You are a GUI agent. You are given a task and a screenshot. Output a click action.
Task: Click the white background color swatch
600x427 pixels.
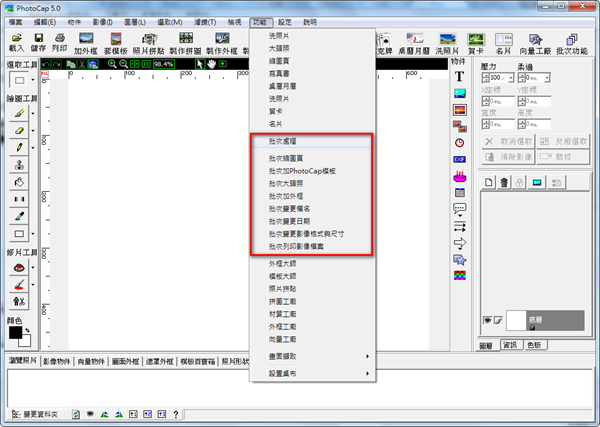[x=27, y=341]
